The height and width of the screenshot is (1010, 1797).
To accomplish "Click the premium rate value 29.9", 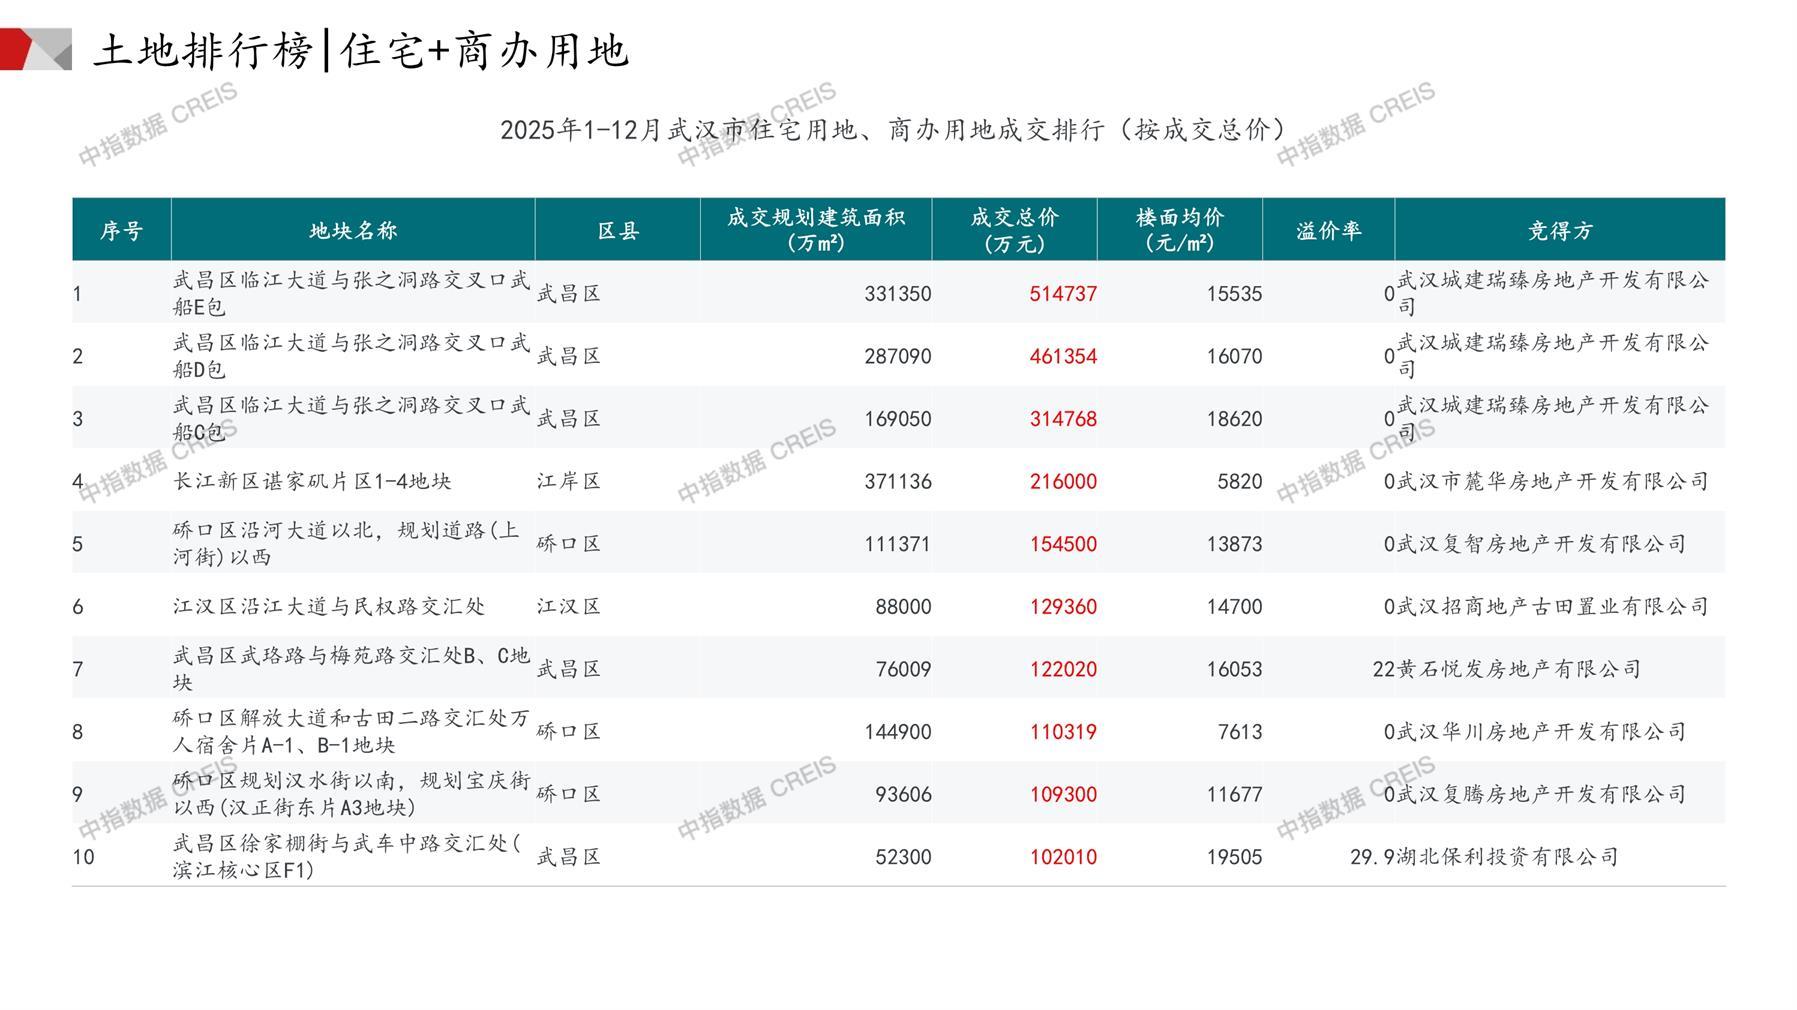I will [x=1371, y=857].
